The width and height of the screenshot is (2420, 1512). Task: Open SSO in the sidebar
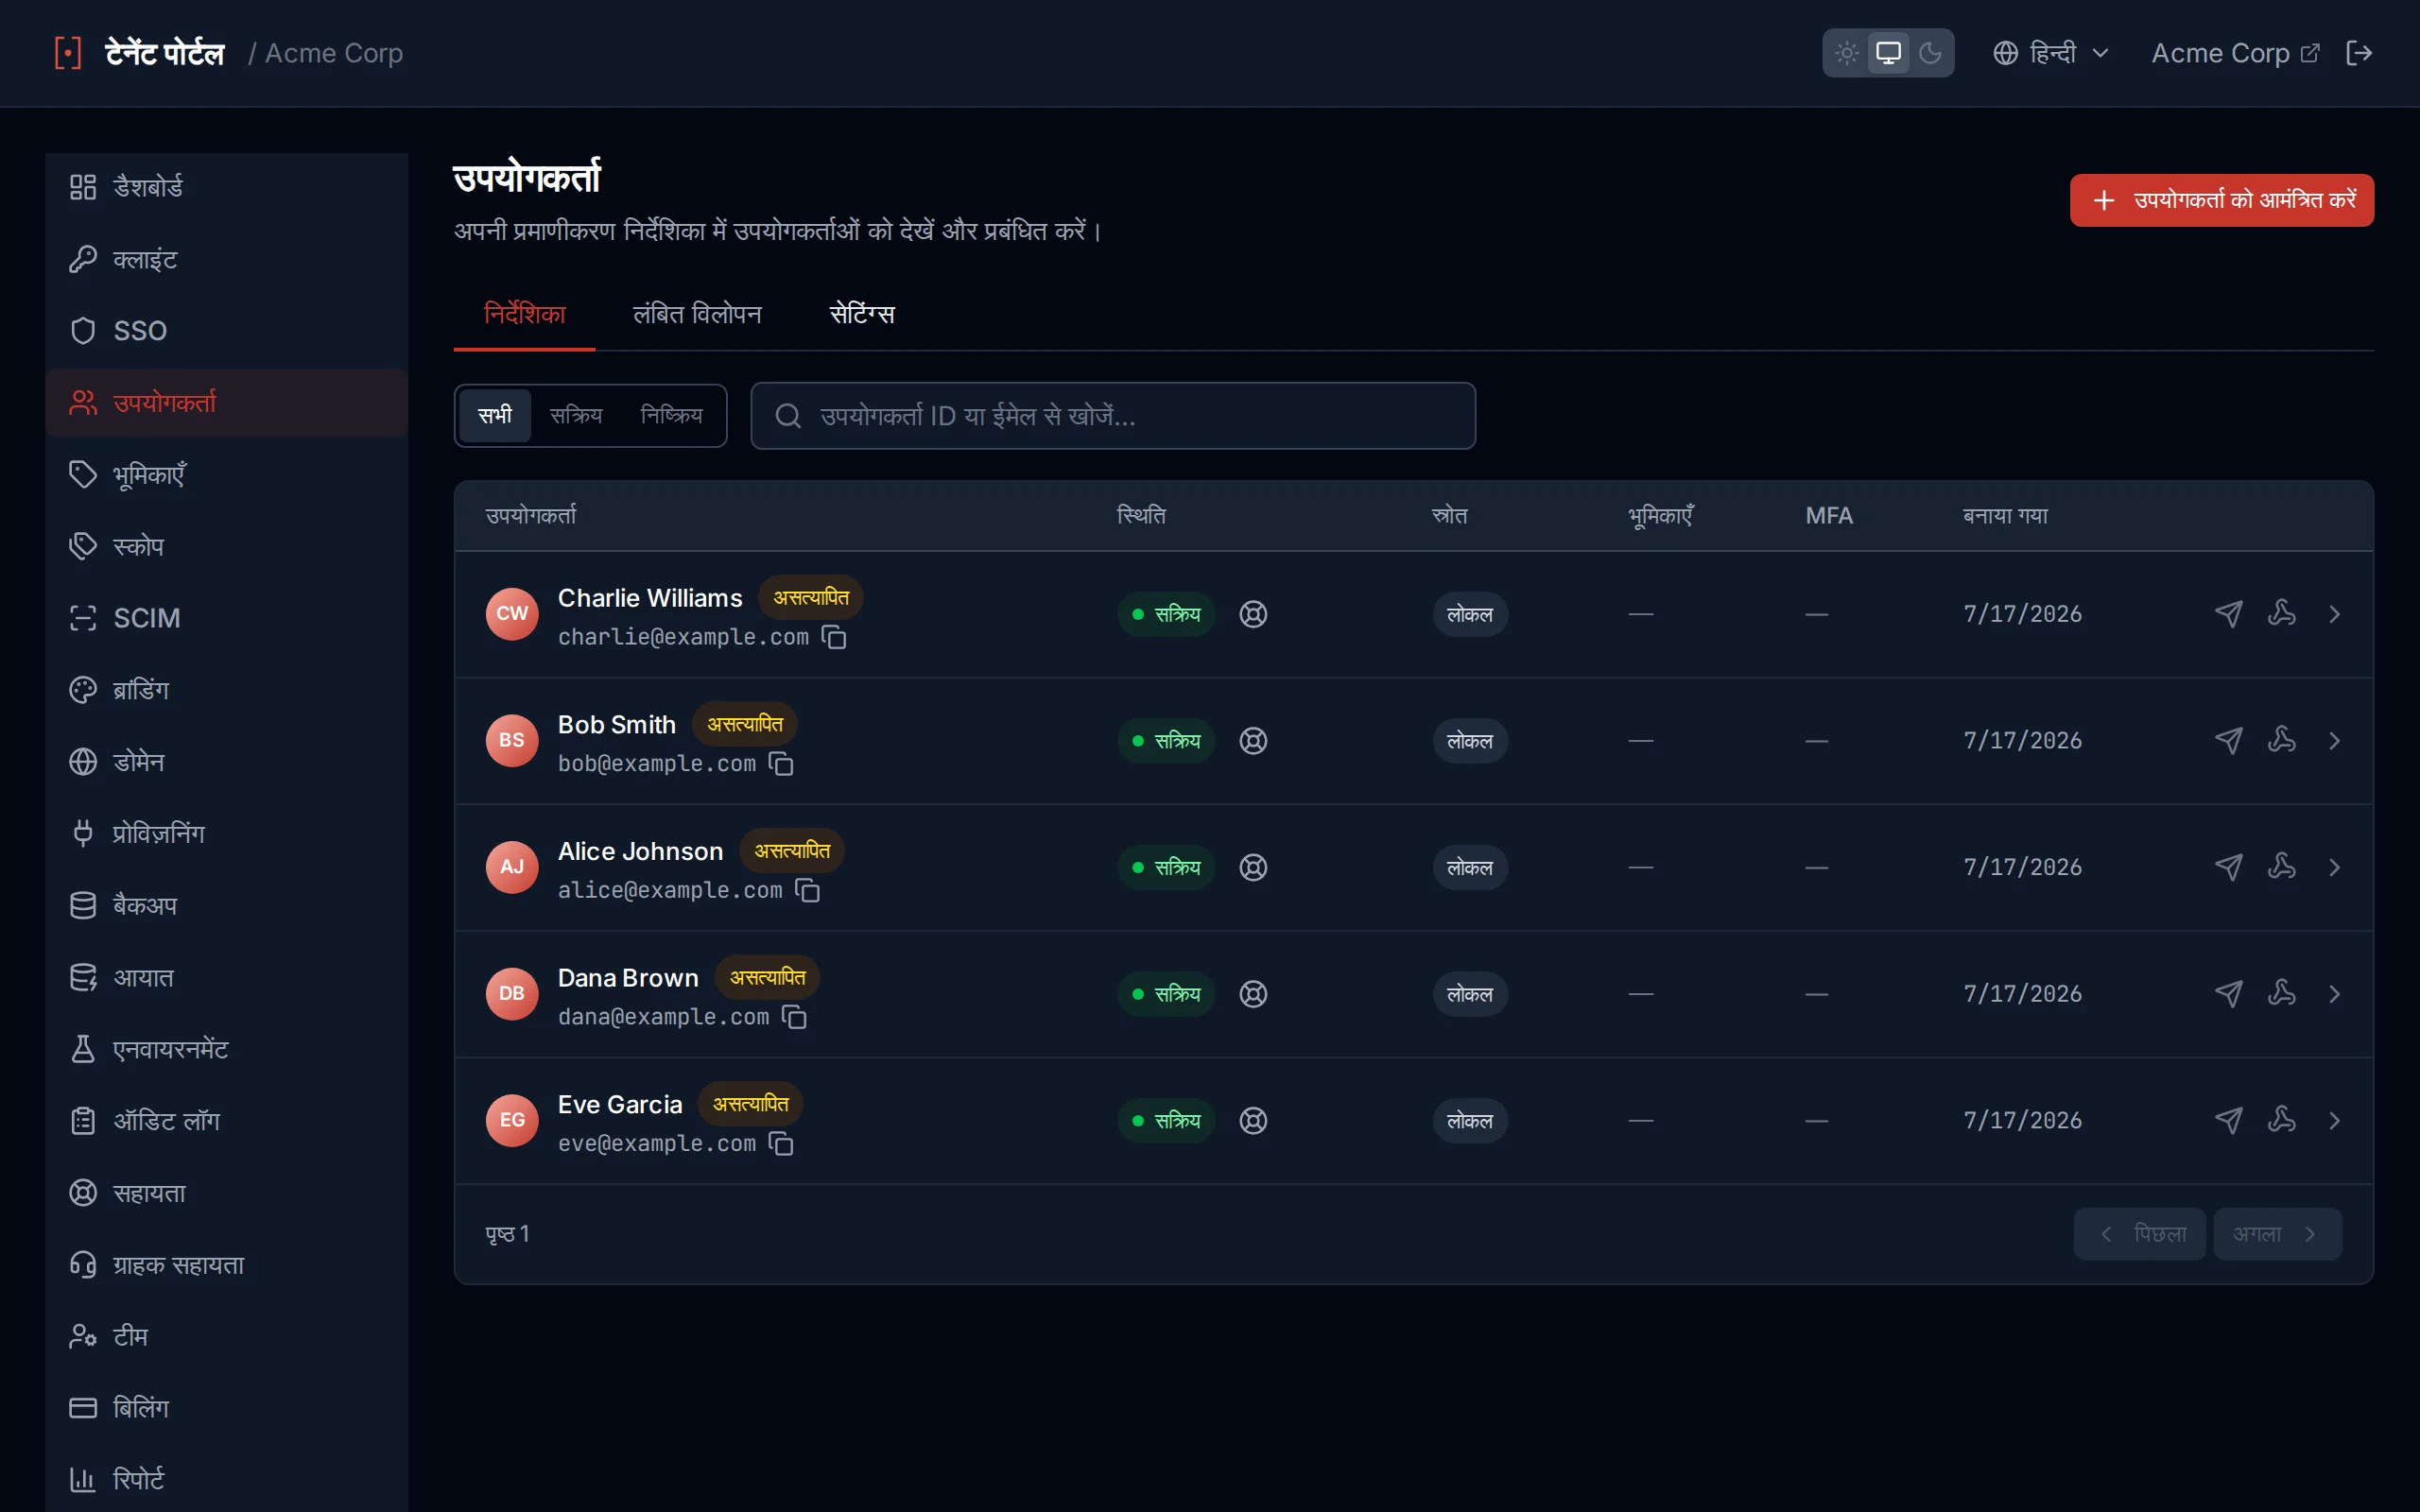coord(226,331)
